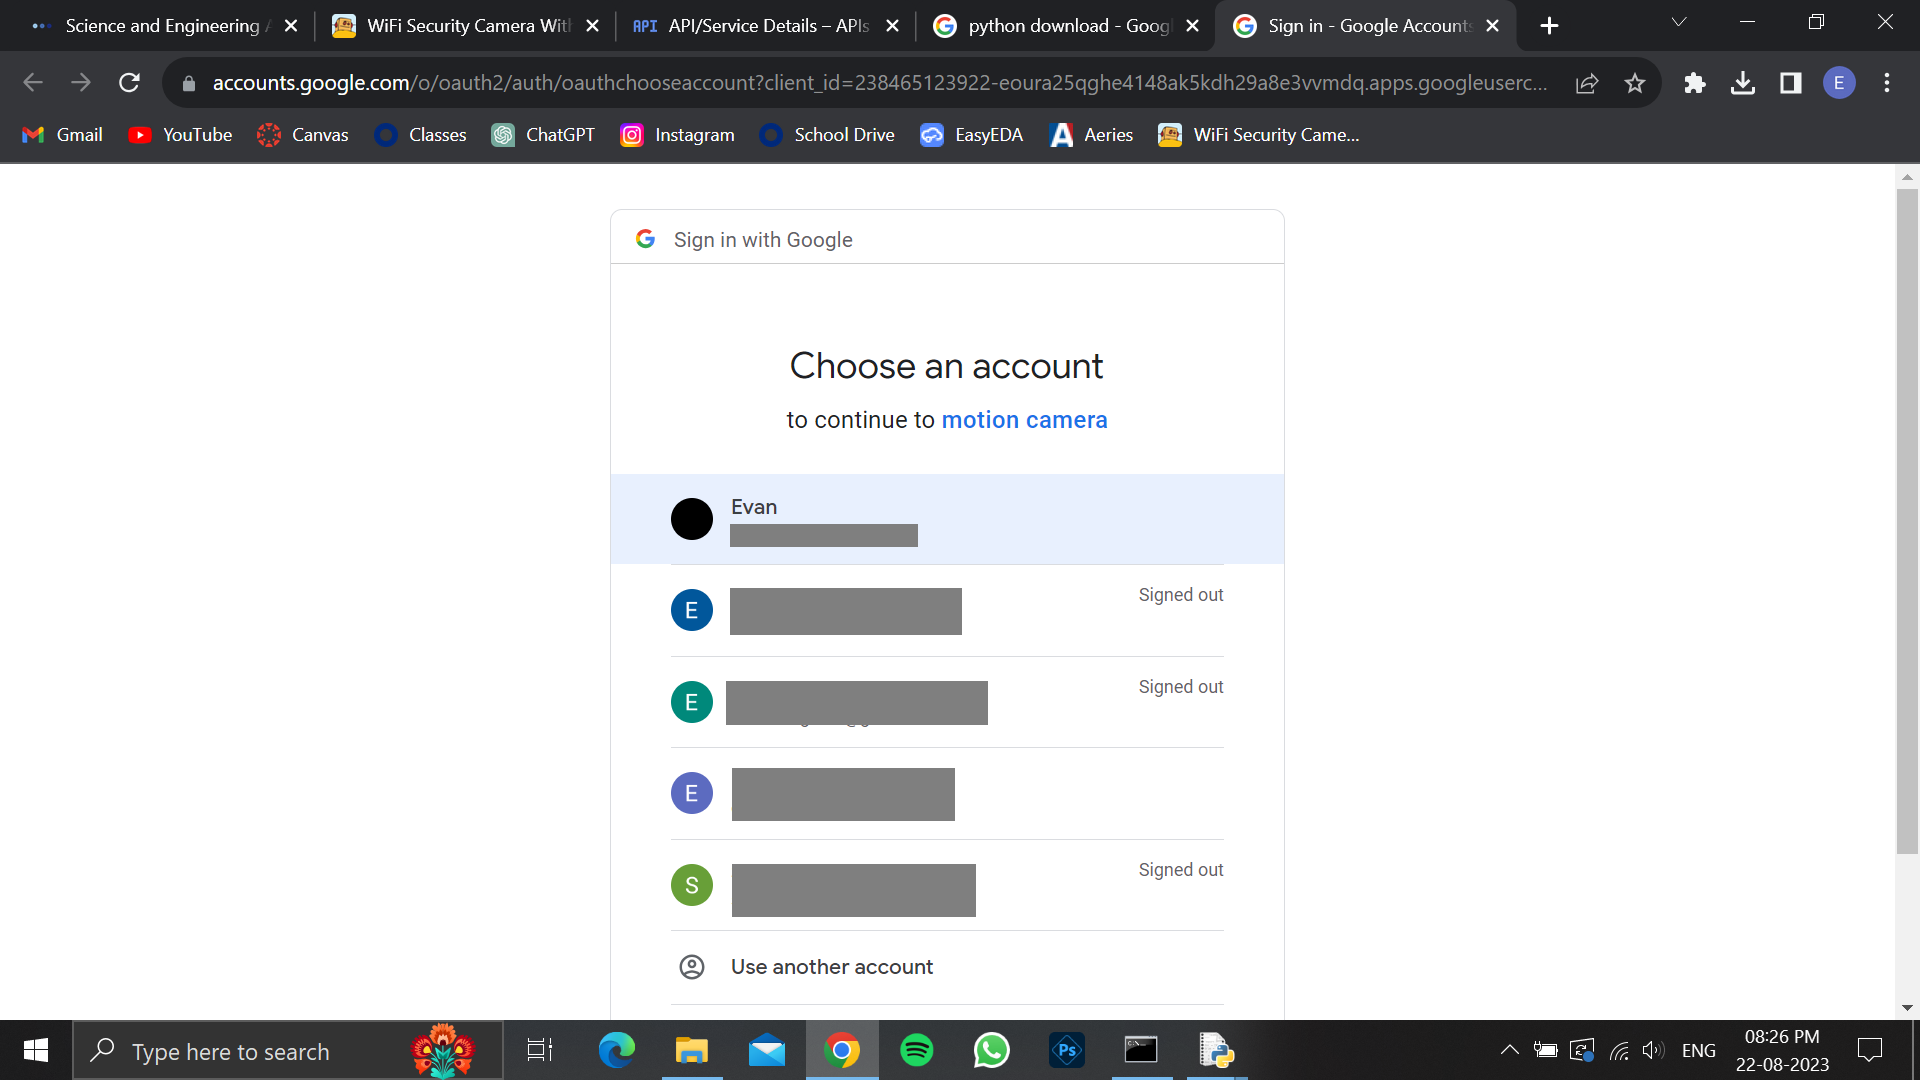Bookmark this page with star icon
1920x1080 pixels.
click(1635, 83)
